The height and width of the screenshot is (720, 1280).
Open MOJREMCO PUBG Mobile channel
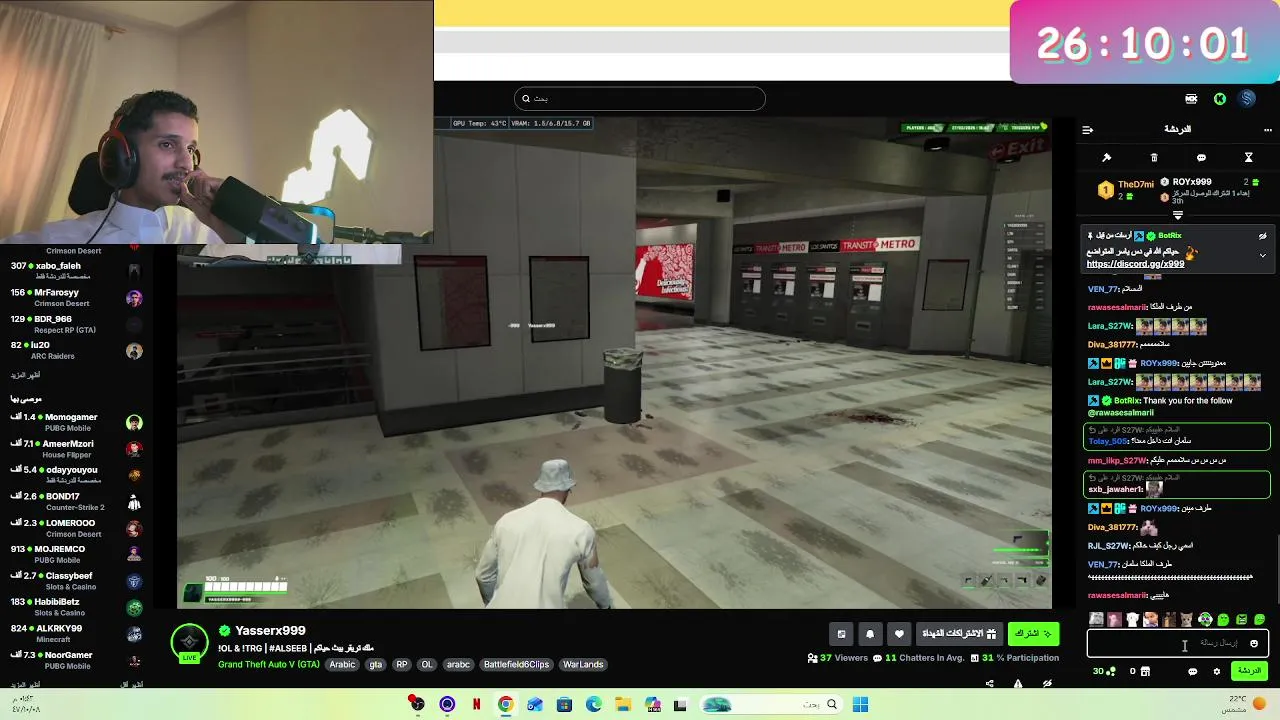(x=76, y=554)
